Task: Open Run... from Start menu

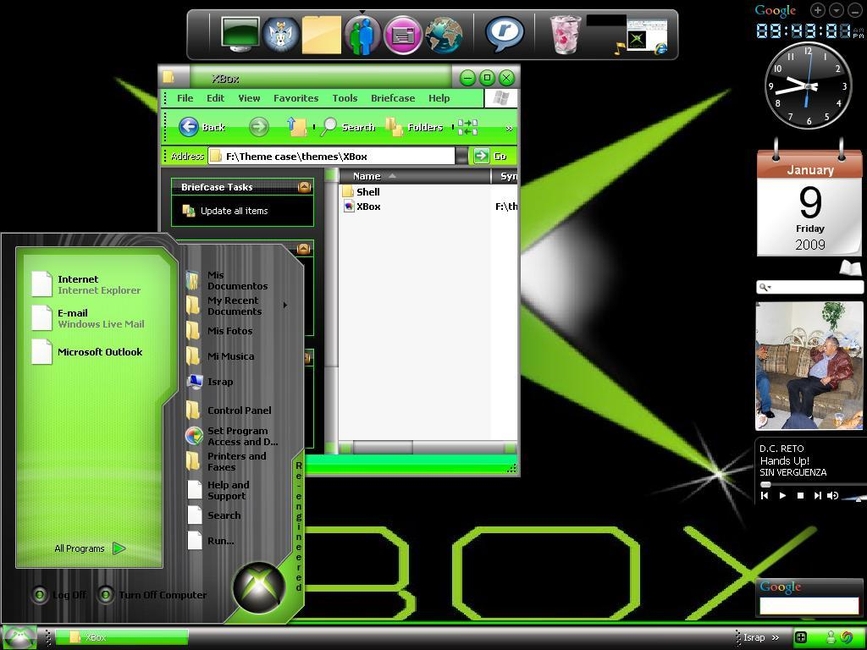Action: point(211,541)
